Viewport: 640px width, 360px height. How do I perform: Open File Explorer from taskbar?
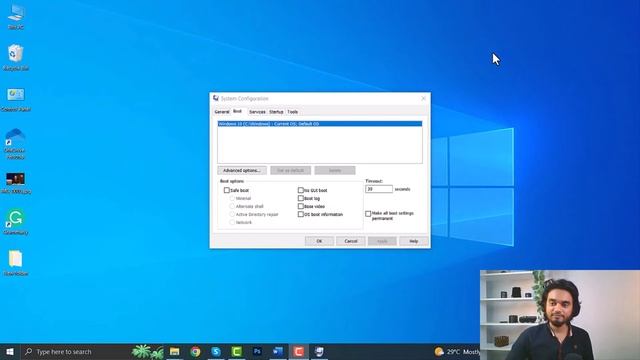click(175, 351)
